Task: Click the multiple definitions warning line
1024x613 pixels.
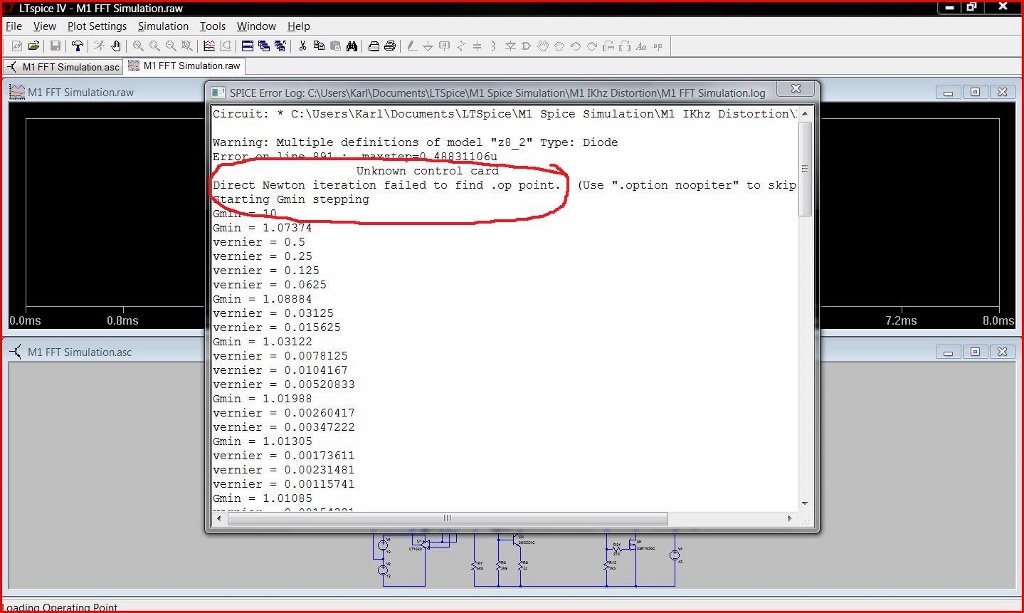Action: (415, 142)
